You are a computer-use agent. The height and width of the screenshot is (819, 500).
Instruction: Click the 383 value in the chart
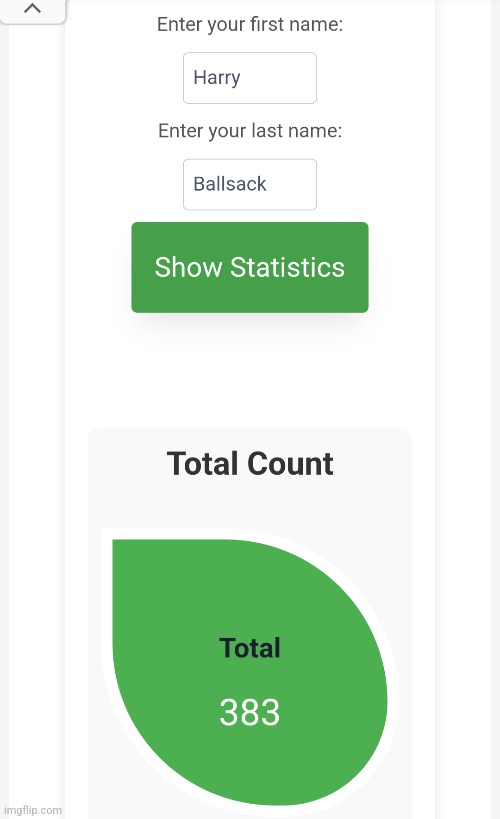click(250, 712)
